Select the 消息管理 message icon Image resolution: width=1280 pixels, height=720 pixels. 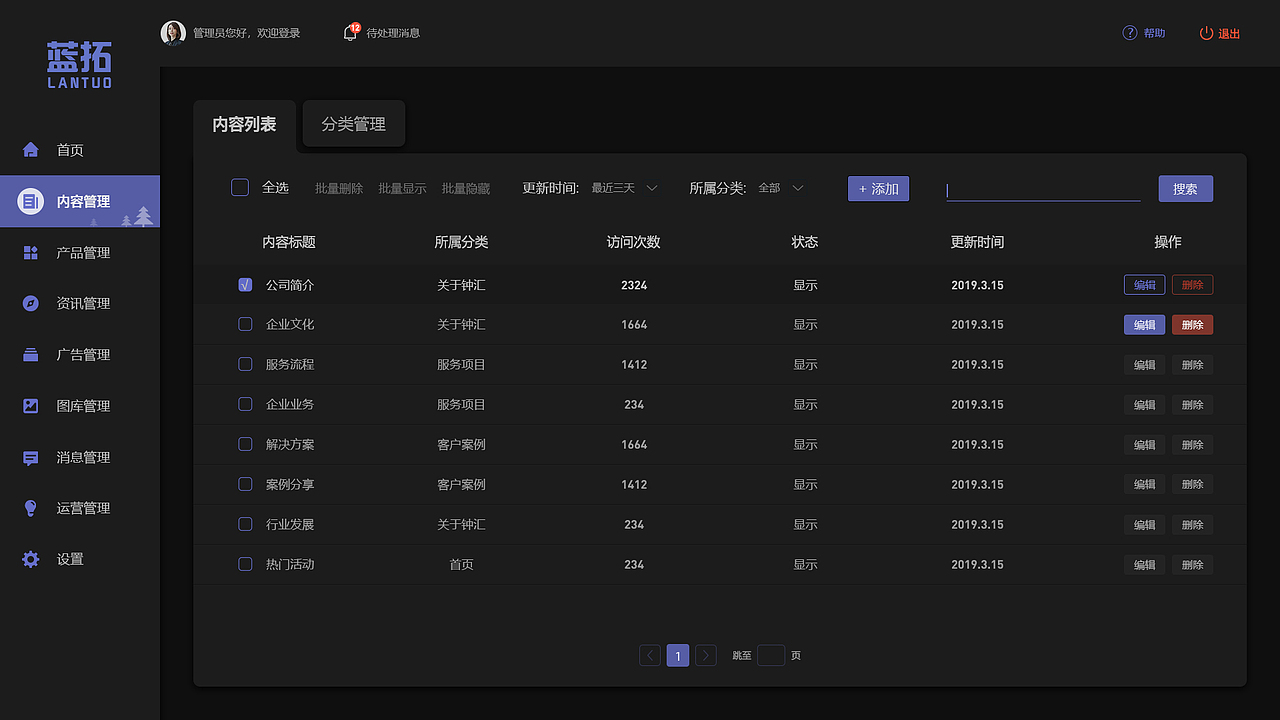tap(30, 457)
